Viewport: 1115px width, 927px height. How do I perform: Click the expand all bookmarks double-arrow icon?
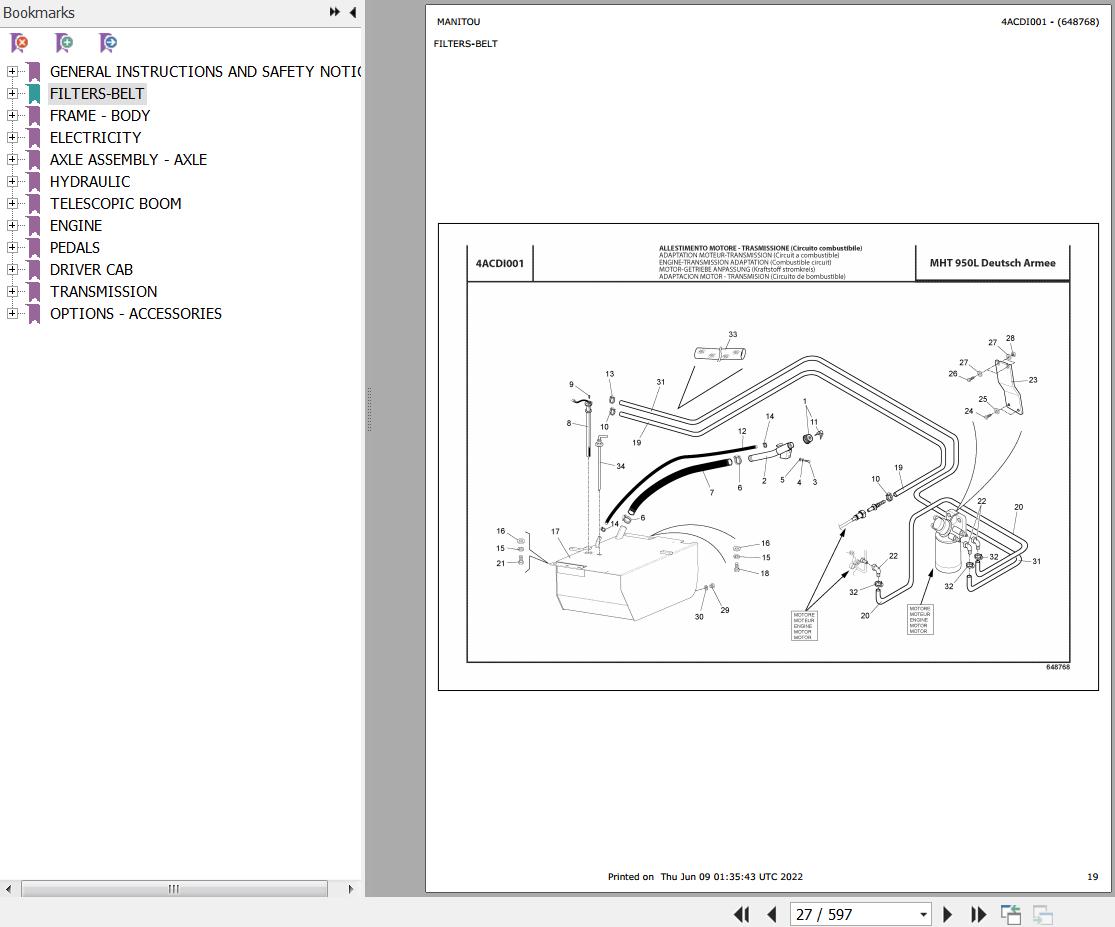334,12
